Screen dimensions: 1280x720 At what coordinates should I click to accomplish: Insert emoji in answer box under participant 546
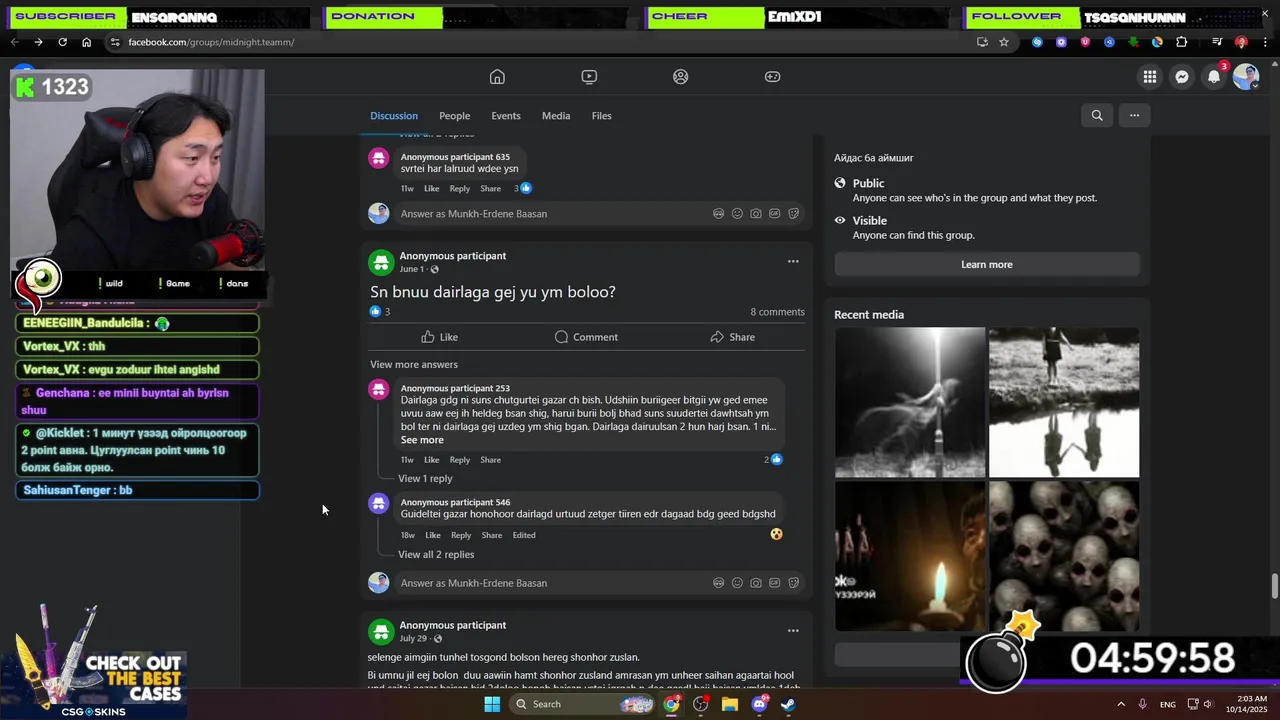tap(737, 583)
